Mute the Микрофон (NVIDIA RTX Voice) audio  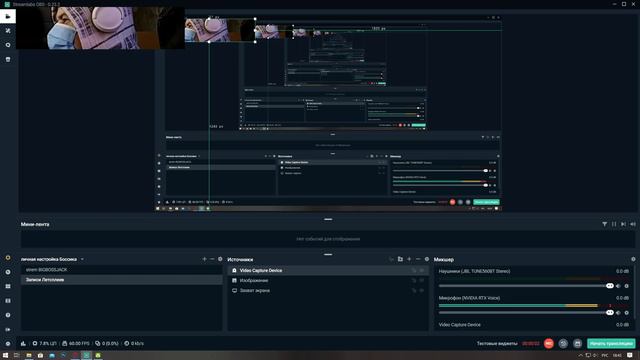618,313
